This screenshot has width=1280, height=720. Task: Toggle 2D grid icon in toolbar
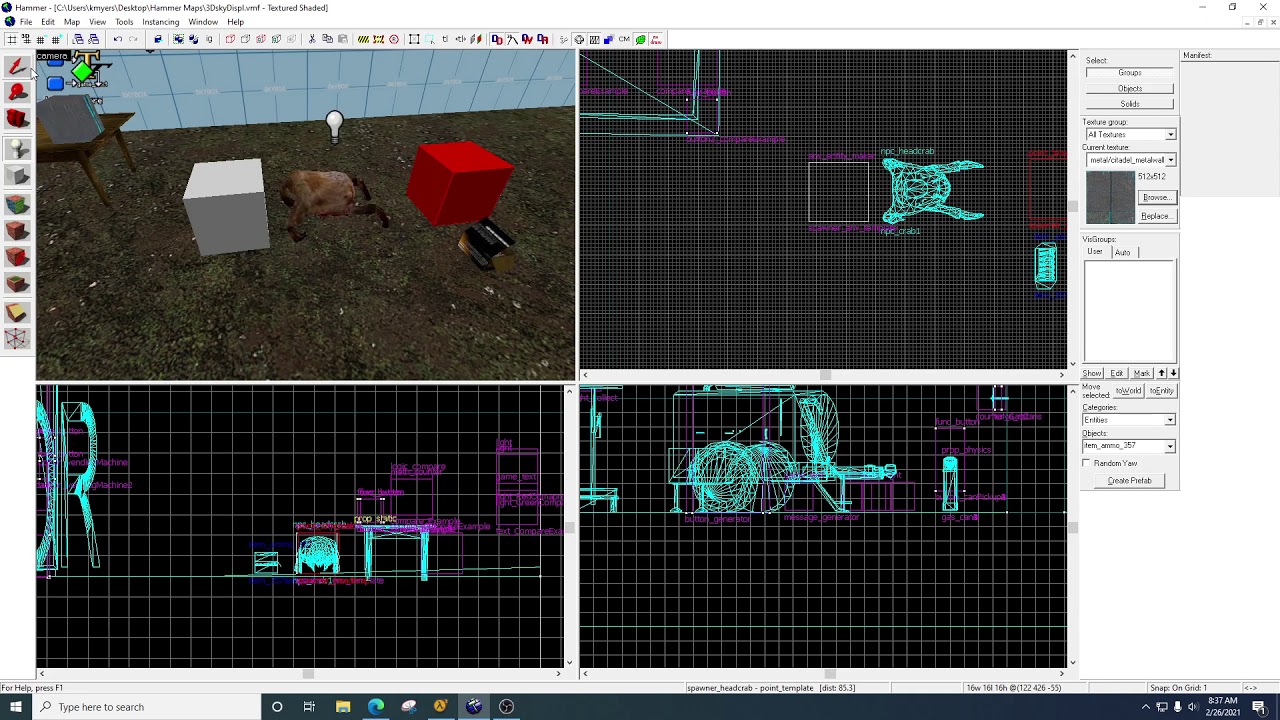coord(11,39)
